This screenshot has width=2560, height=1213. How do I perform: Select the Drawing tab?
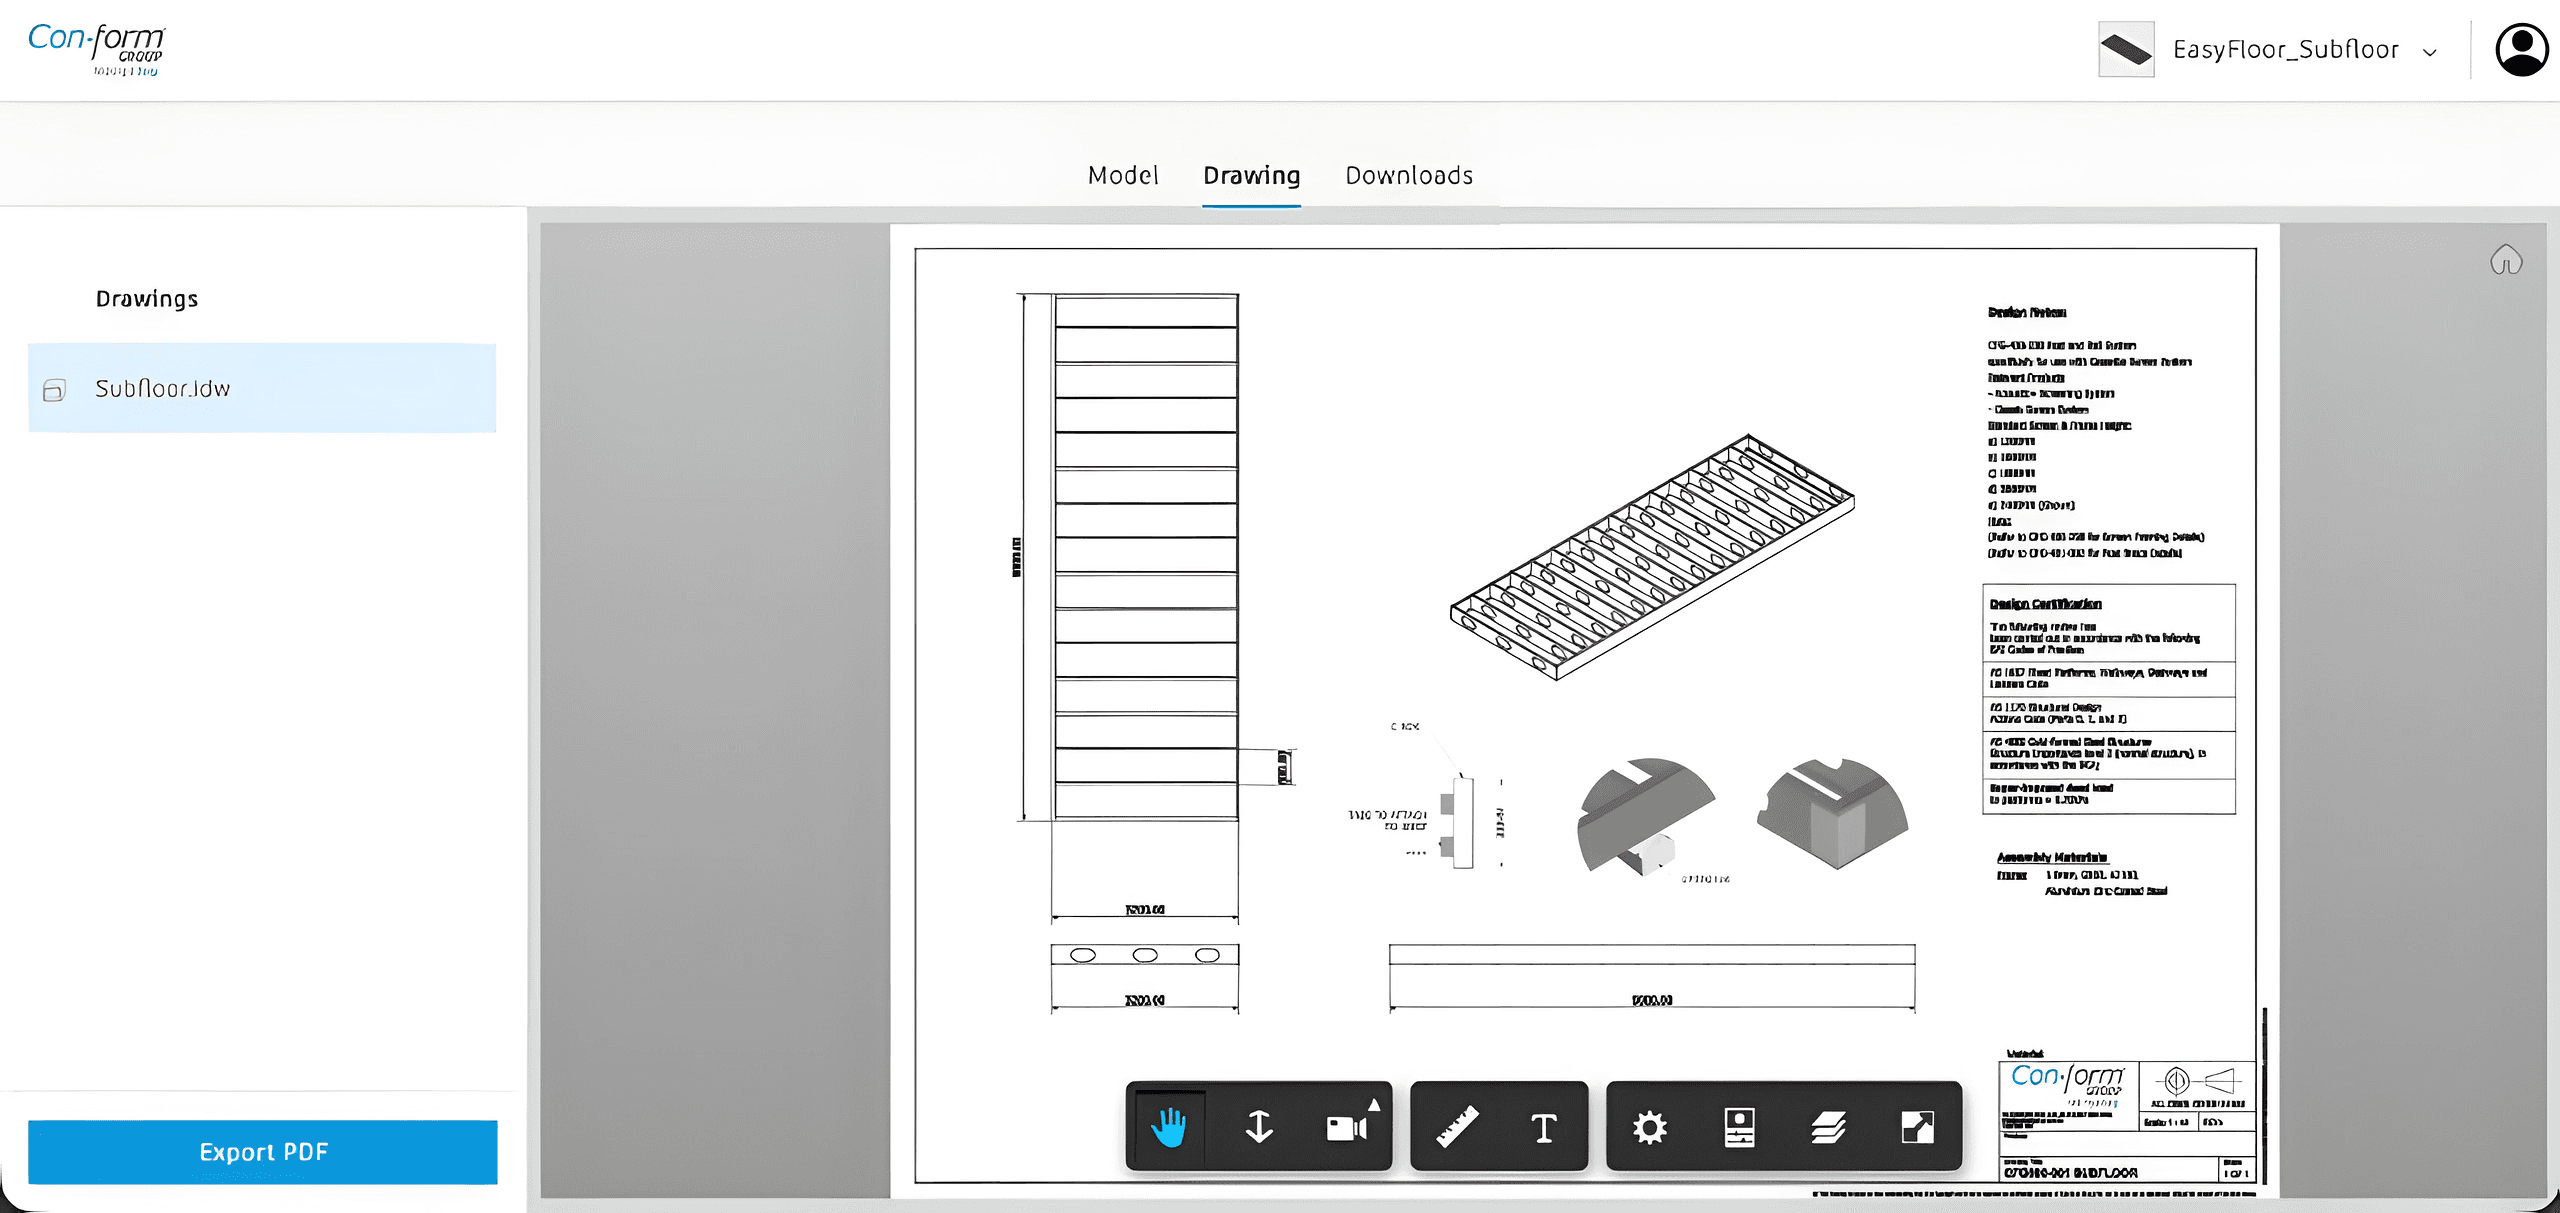click(1251, 176)
